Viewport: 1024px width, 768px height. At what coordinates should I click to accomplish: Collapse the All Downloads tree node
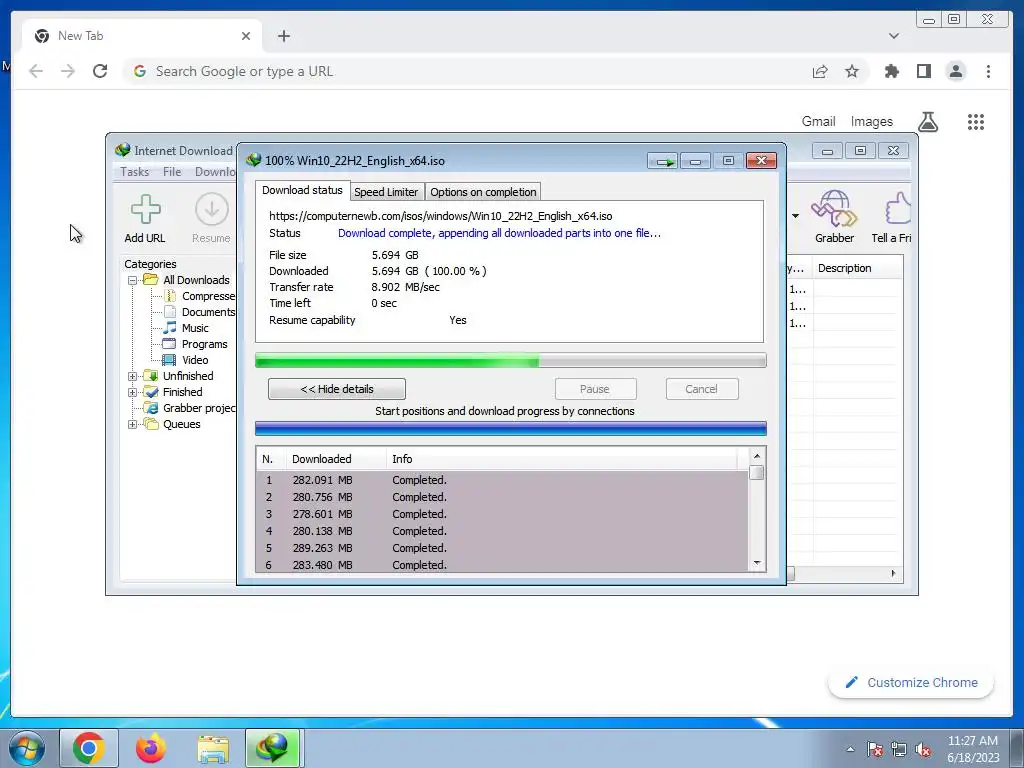(x=133, y=280)
